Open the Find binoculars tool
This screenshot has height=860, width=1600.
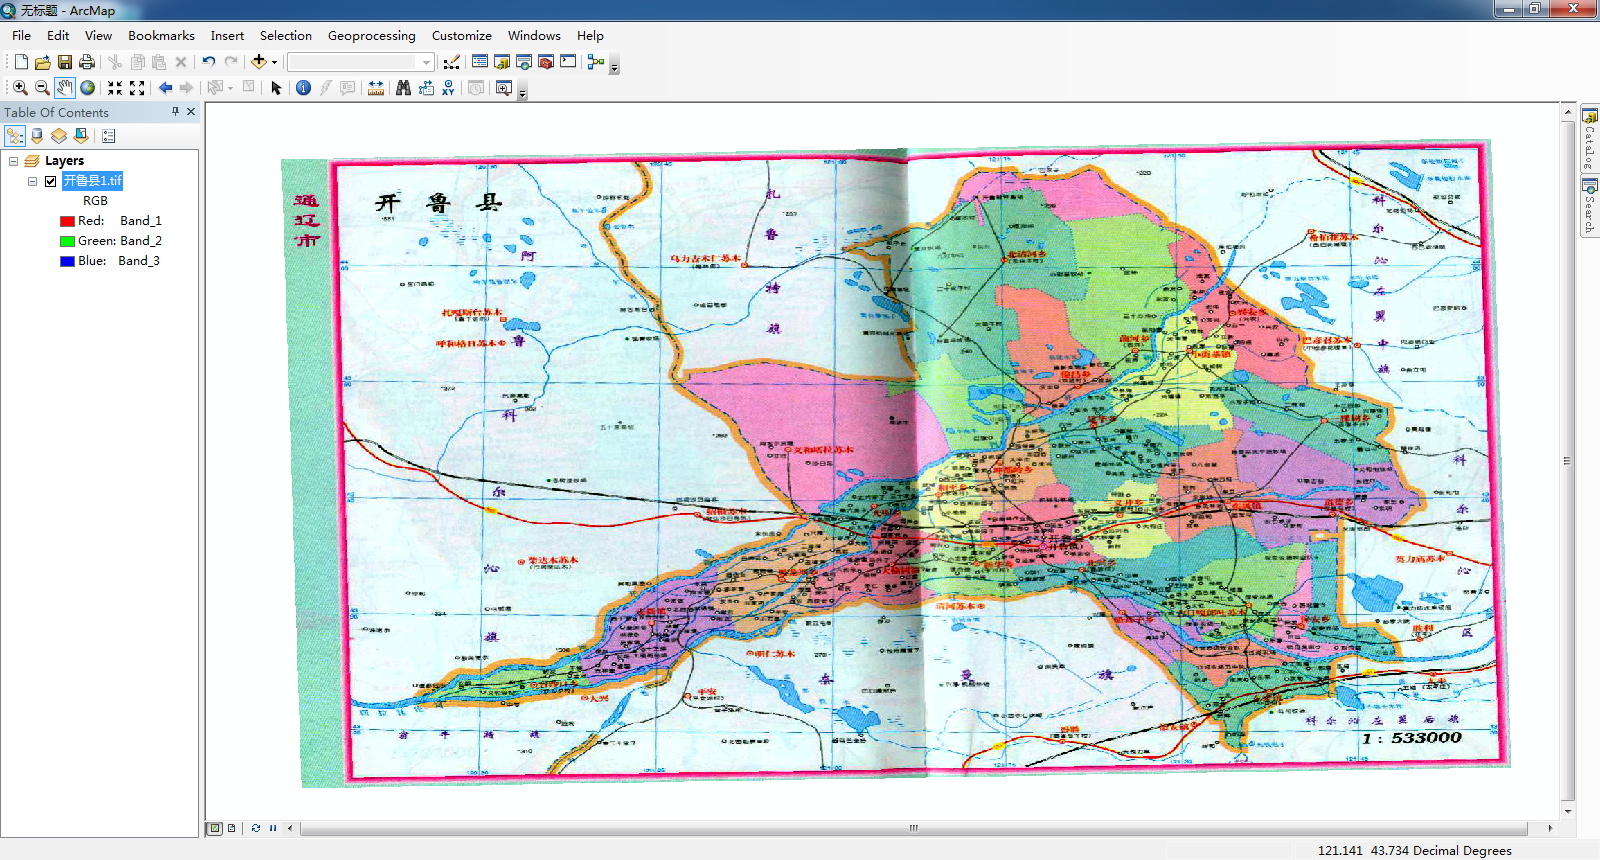tap(403, 88)
